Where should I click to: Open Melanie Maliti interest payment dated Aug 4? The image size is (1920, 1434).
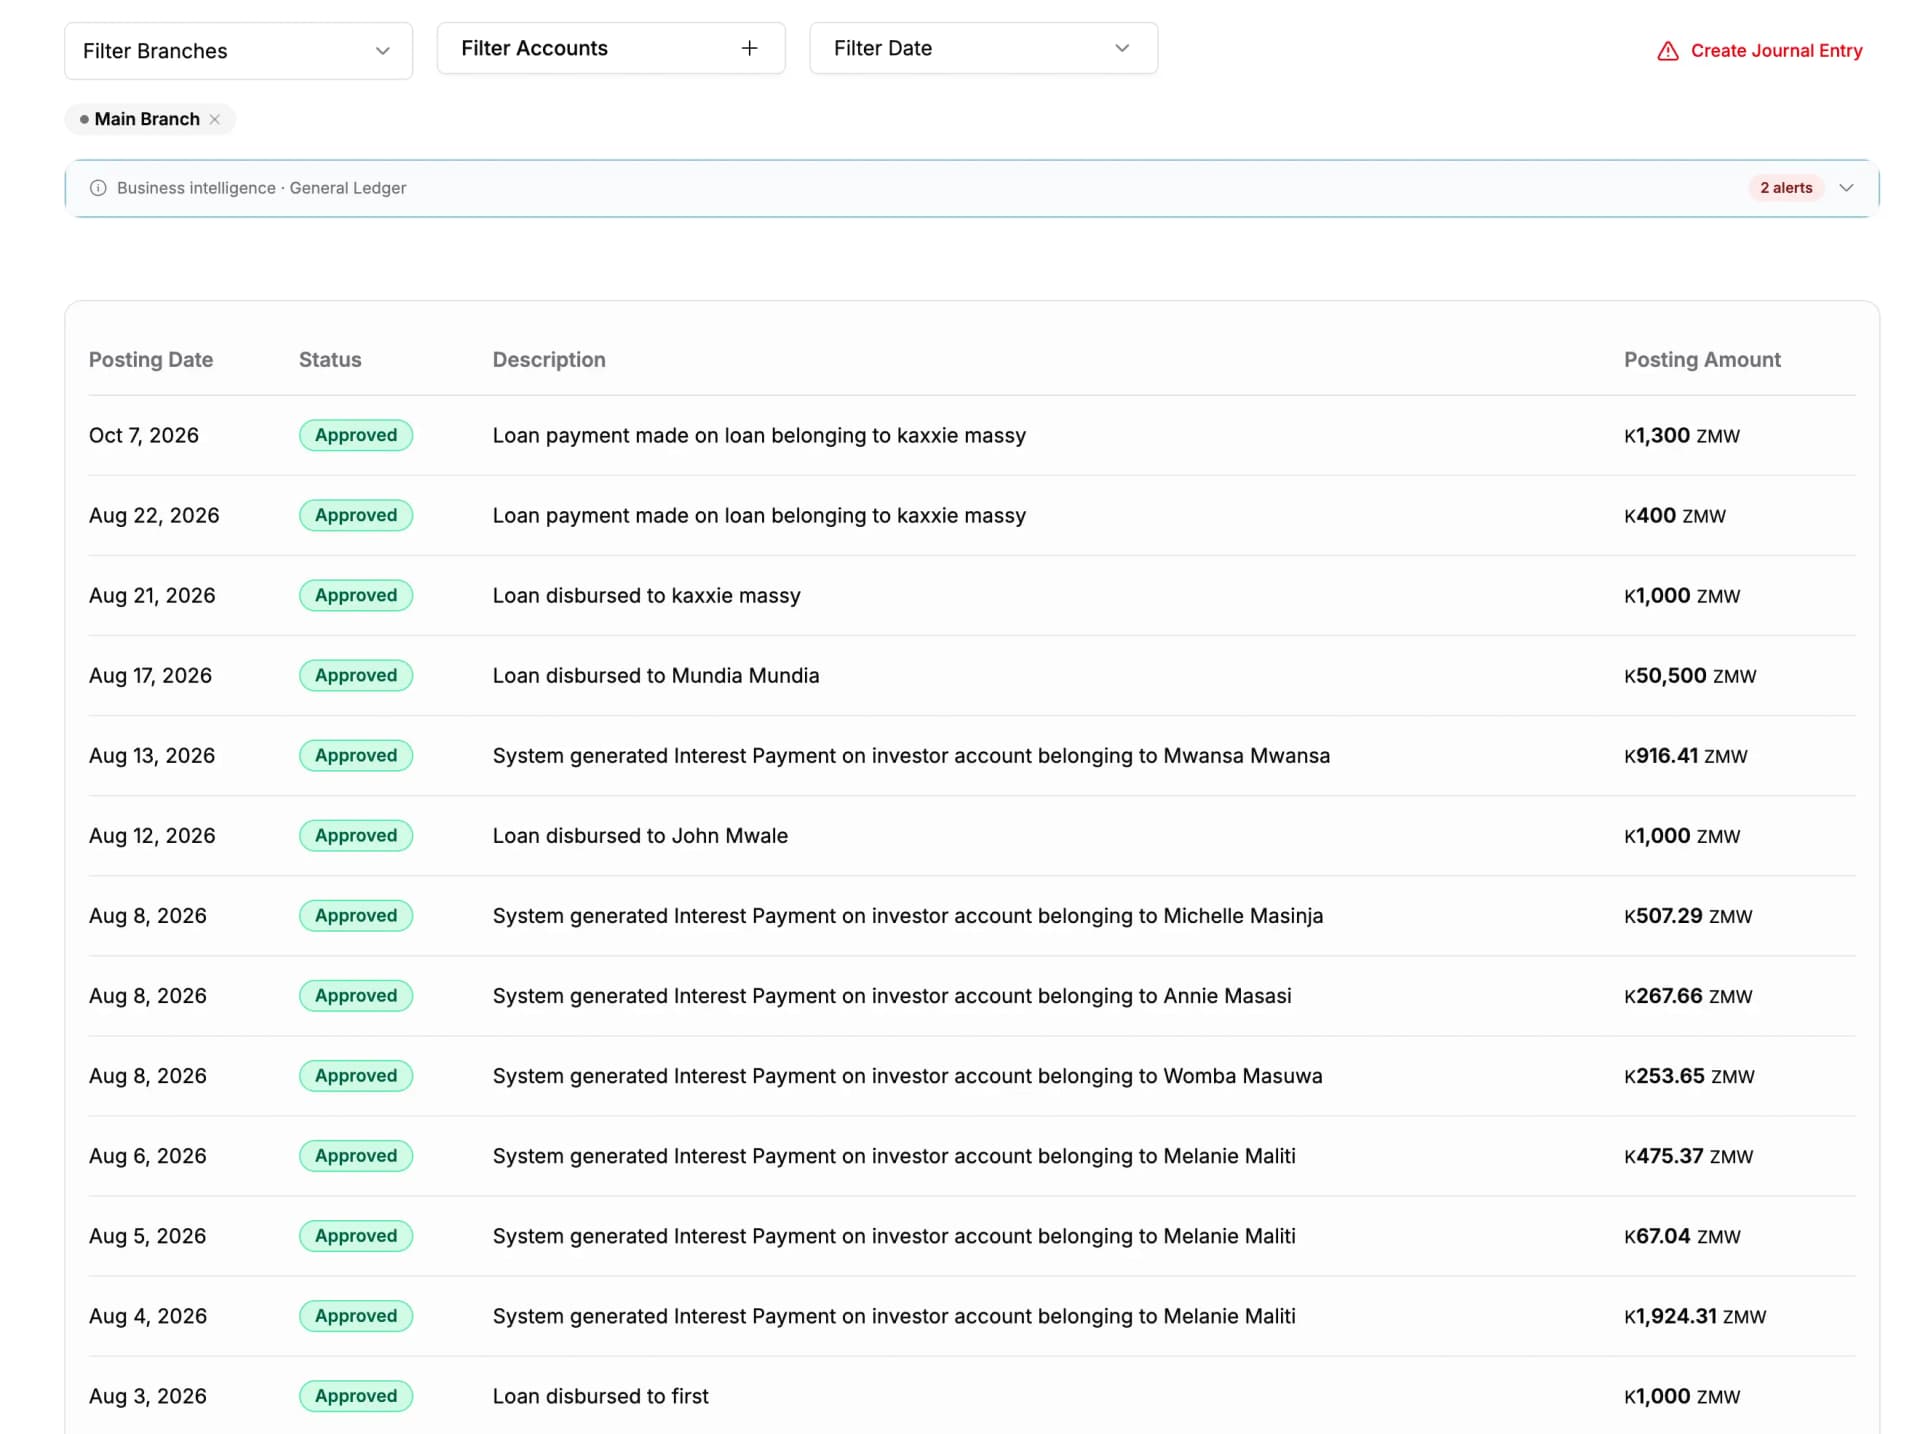894,1315
